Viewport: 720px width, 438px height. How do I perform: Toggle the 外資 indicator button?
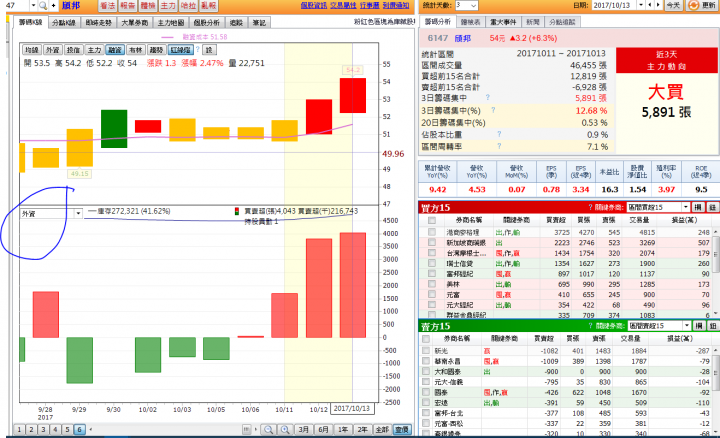(53, 50)
